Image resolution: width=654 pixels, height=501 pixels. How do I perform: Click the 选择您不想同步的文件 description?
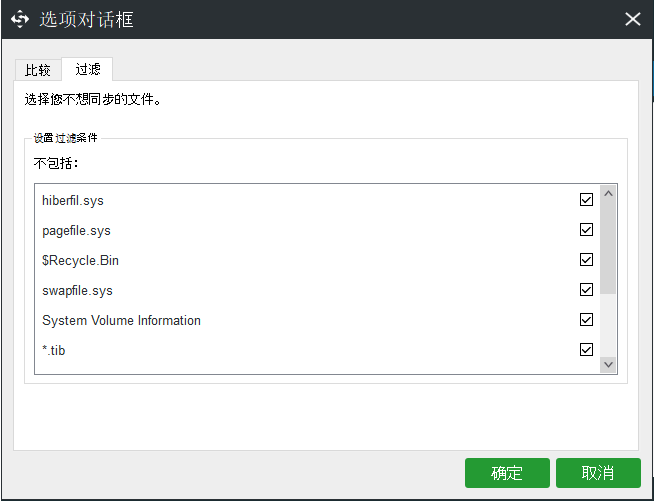[93, 100]
